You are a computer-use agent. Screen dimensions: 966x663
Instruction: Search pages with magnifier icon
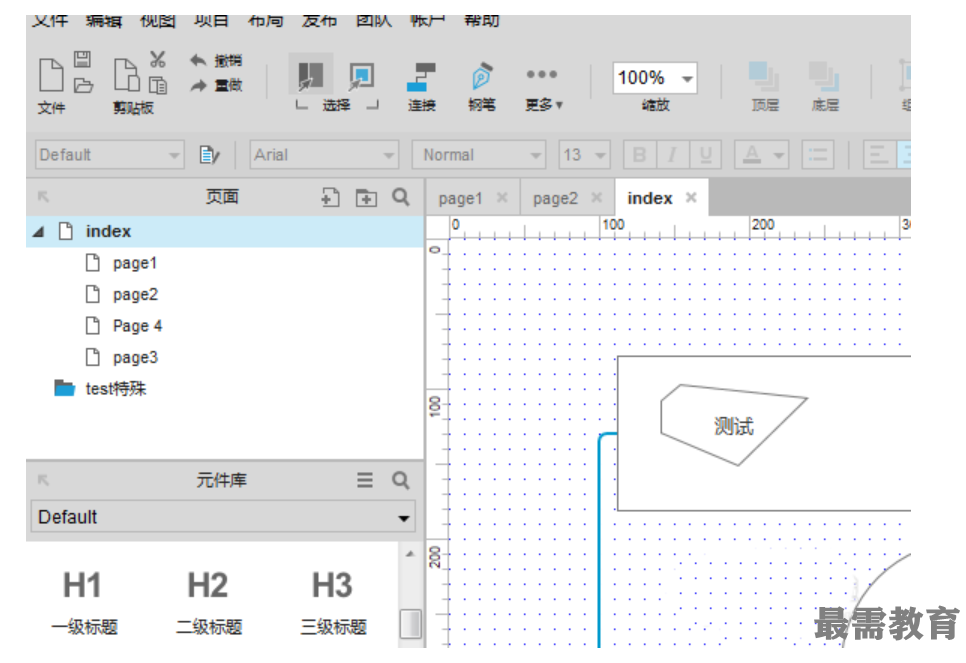pyautogui.click(x=401, y=197)
